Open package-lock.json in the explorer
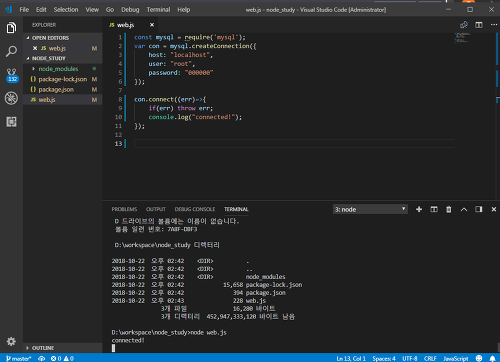This screenshot has width=500, height=362. click(63, 79)
